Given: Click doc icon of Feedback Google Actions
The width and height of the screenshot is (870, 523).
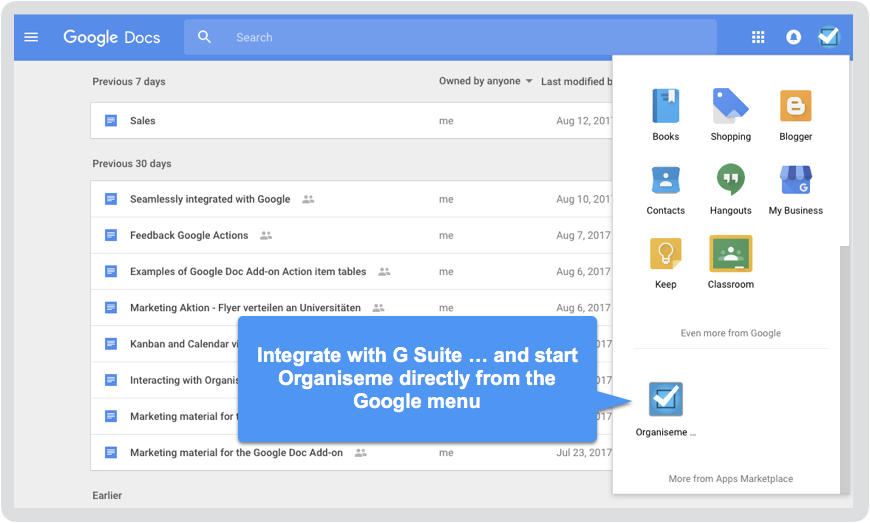Looking at the screenshot, I should click(x=111, y=235).
